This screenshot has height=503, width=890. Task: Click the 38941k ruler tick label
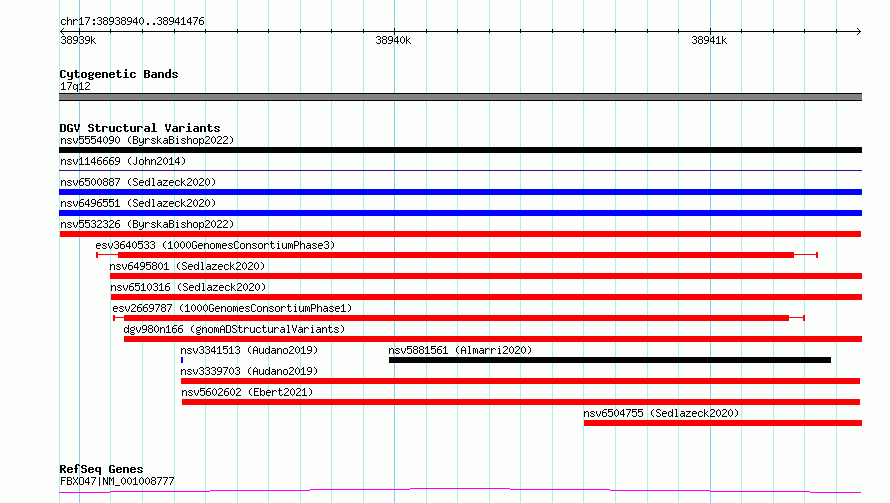[709, 40]
